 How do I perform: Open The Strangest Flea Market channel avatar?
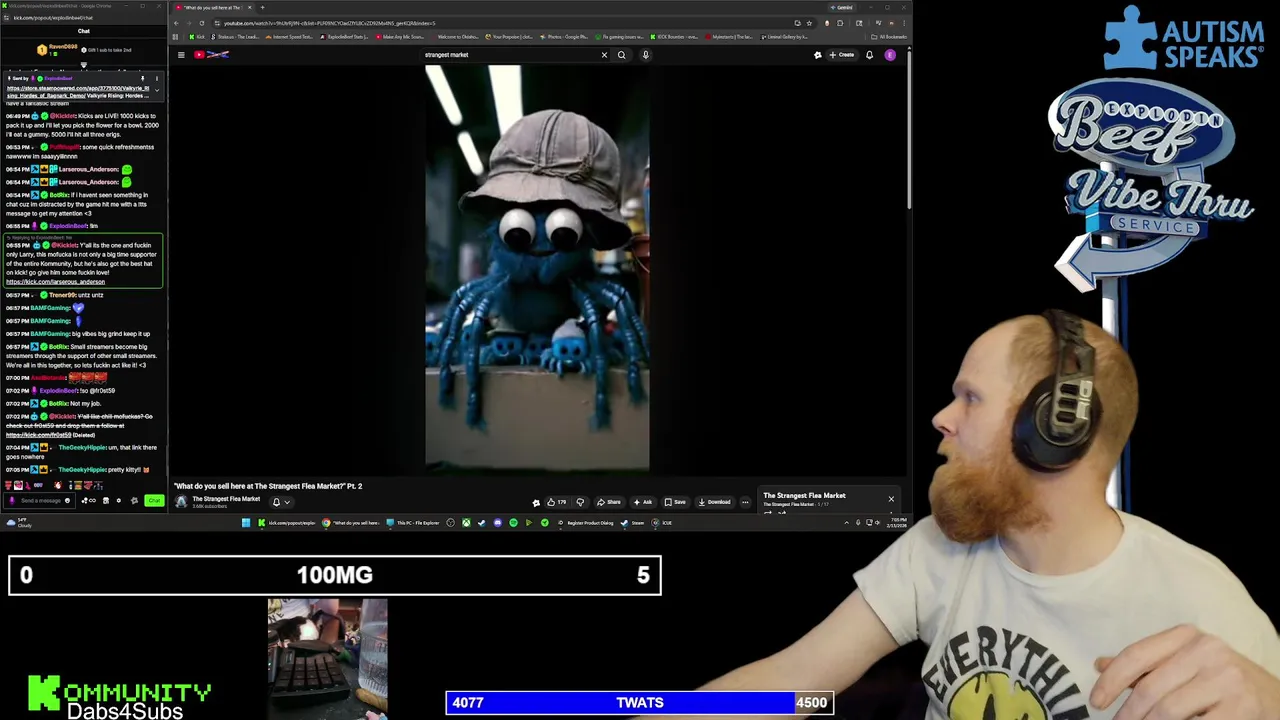tap(181, 502)
